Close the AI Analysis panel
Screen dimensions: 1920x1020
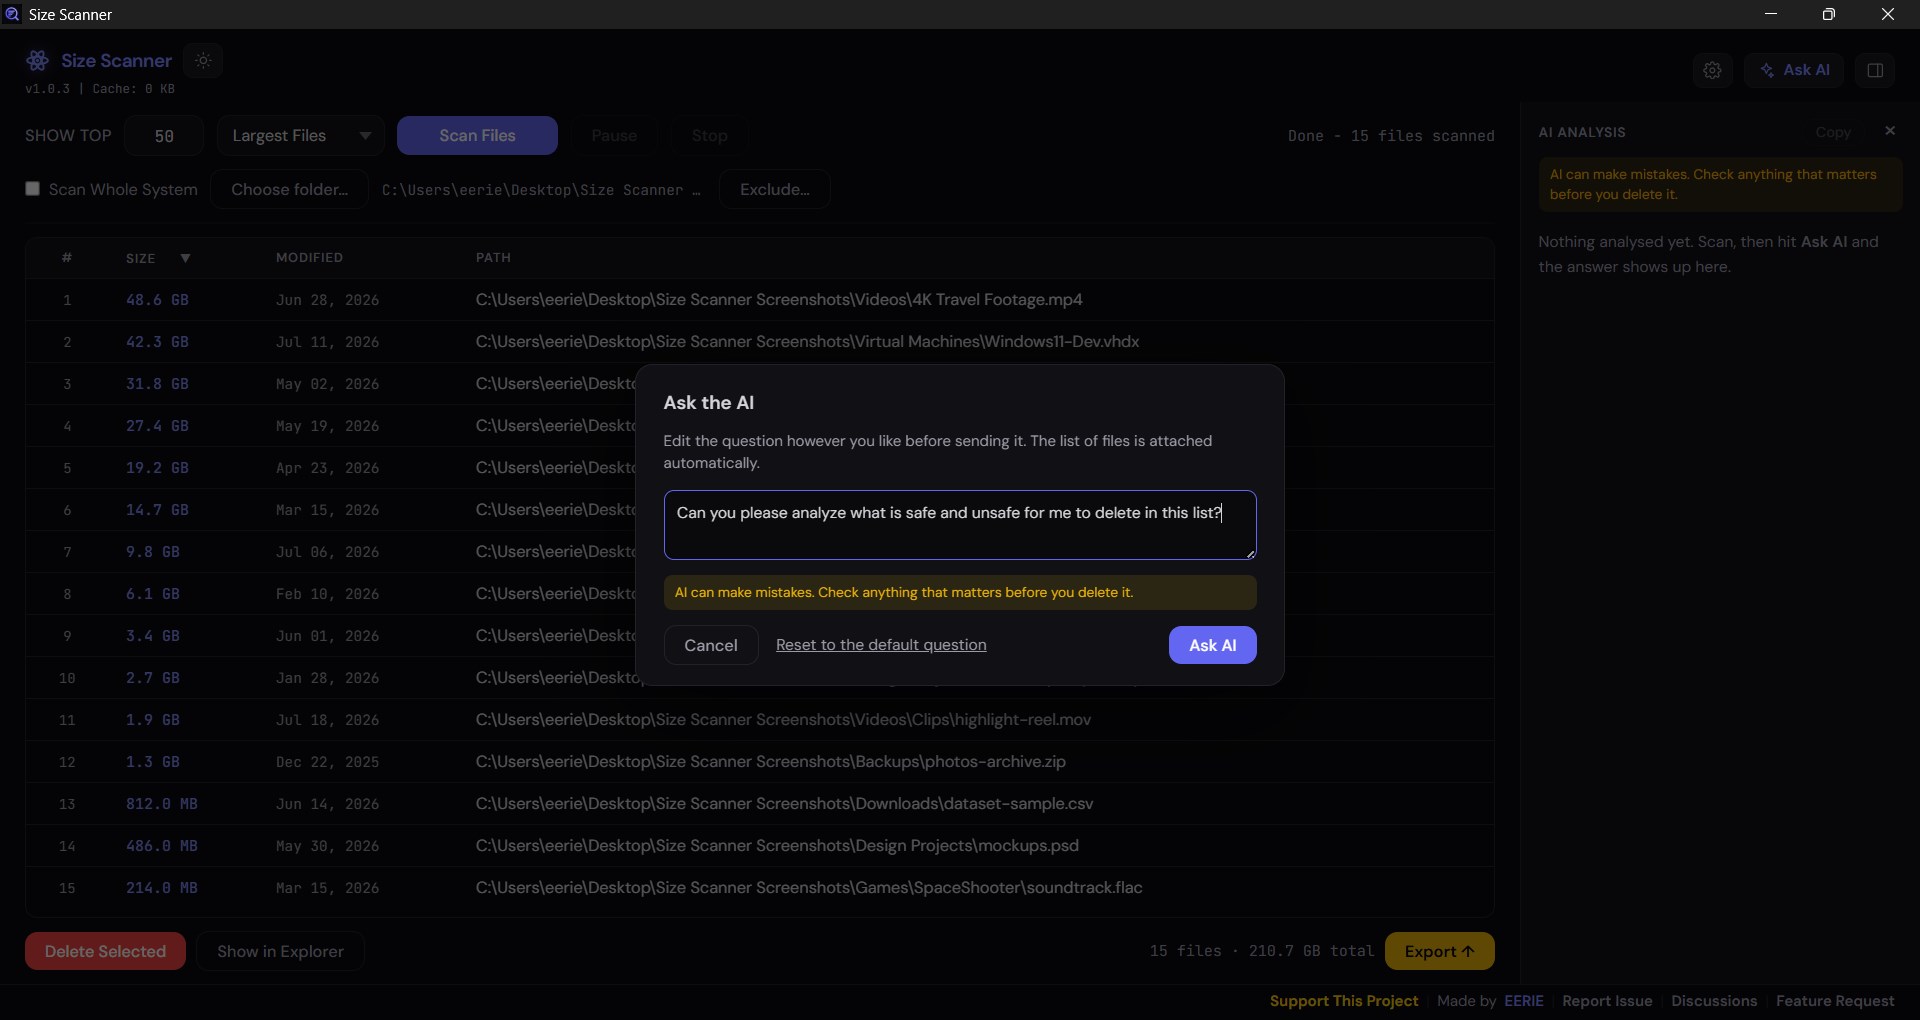1890,131
